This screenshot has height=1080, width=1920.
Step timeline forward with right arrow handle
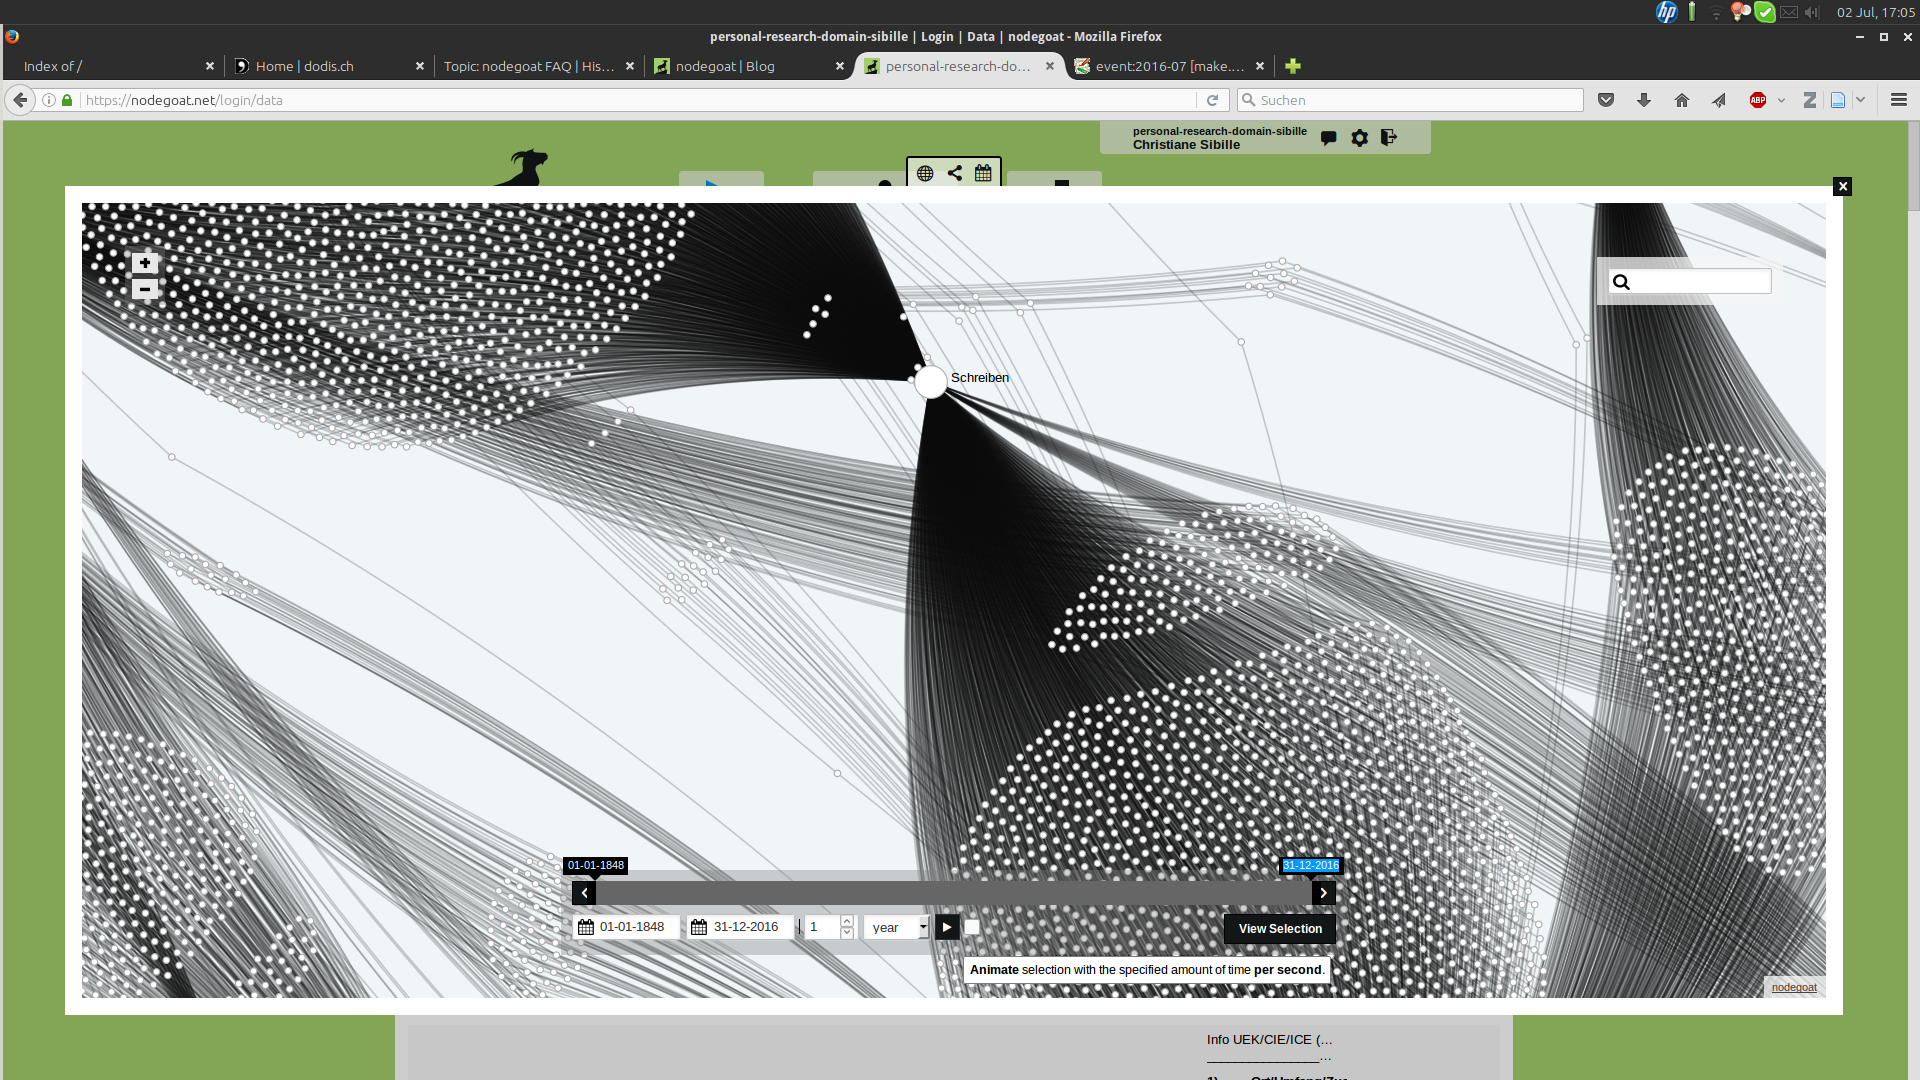click(1324, 893)
